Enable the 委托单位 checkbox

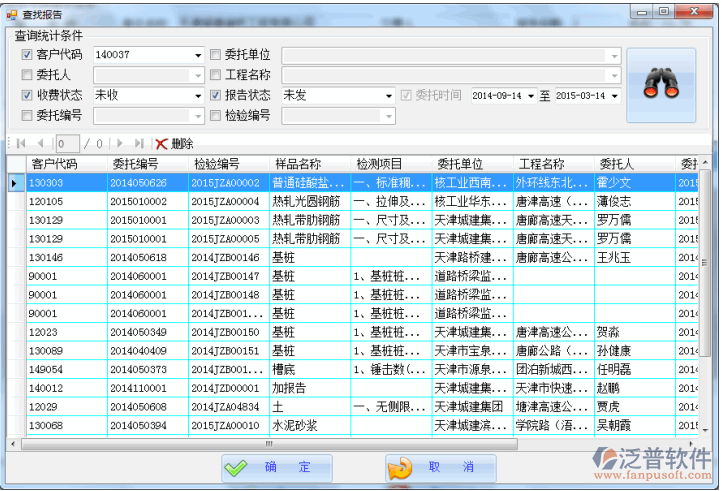pos(215,55)
